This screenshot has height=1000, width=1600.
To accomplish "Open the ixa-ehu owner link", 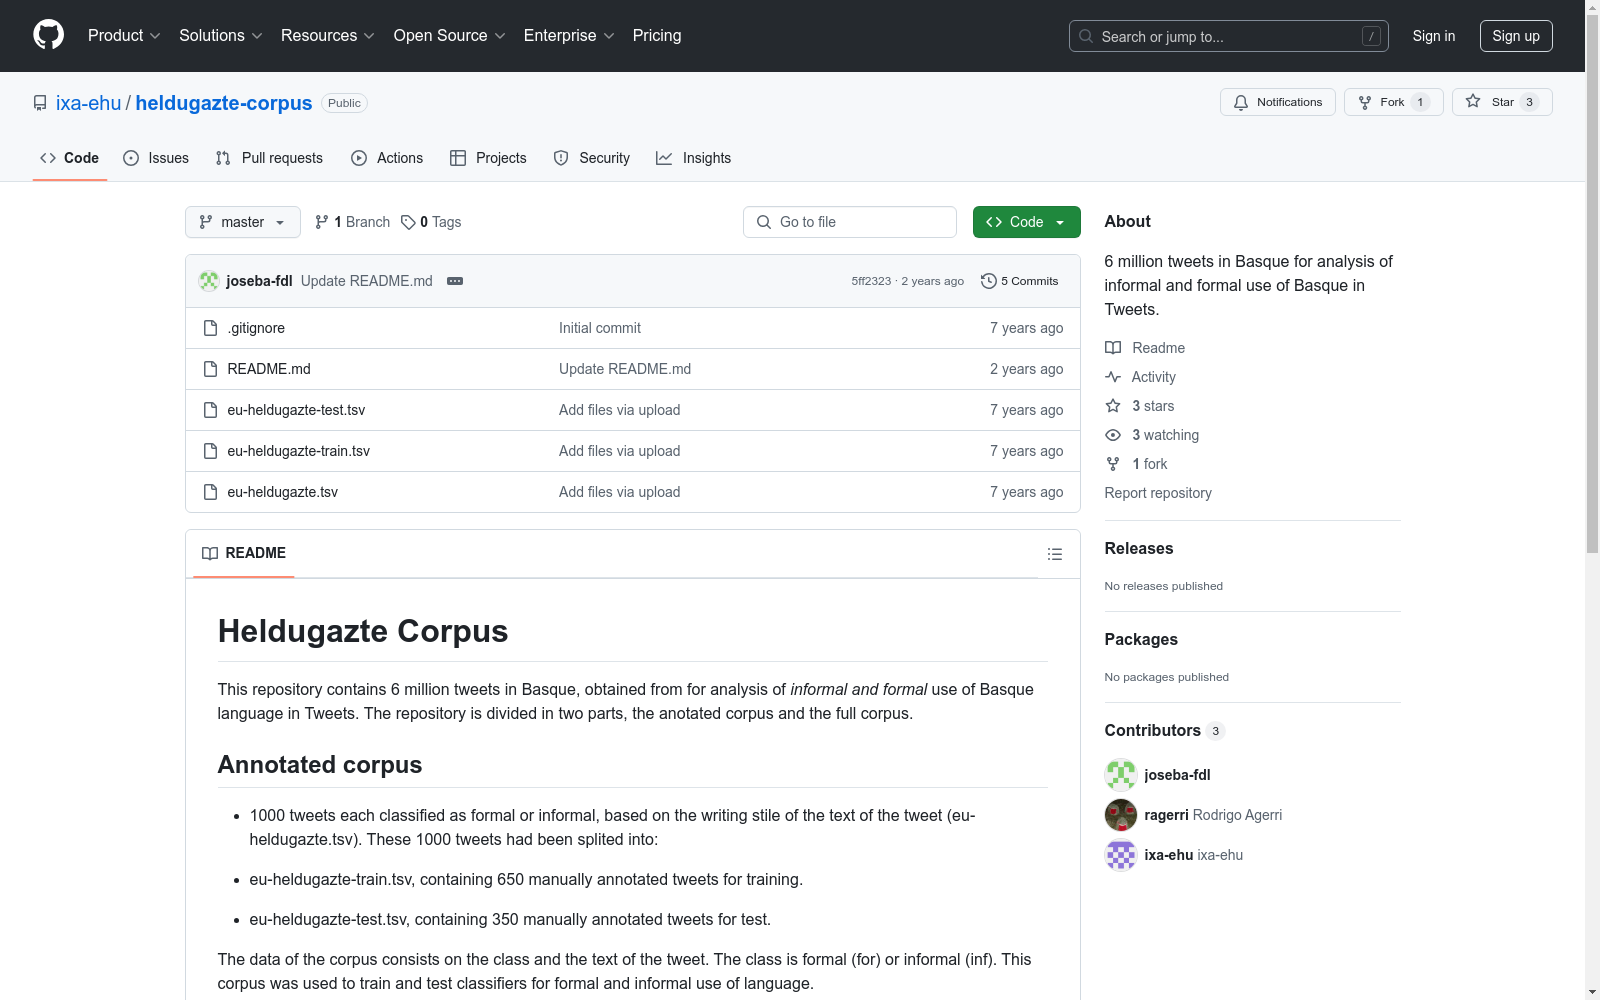I will tap(88, 103).
